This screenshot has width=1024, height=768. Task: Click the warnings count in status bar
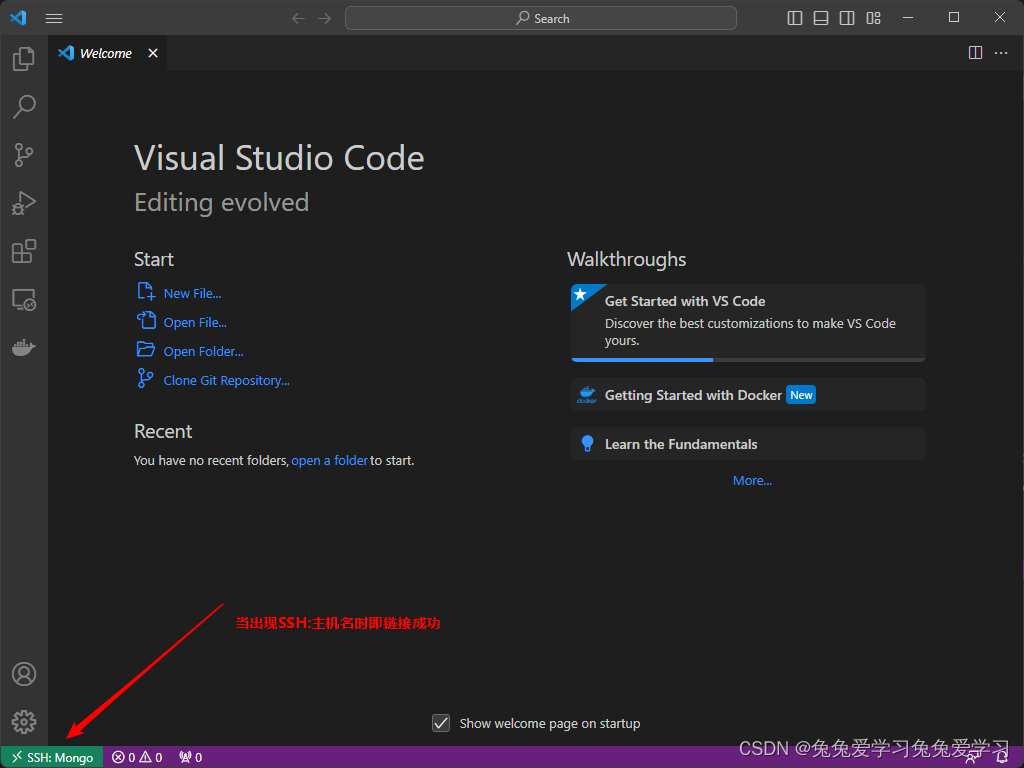[150, 758]
